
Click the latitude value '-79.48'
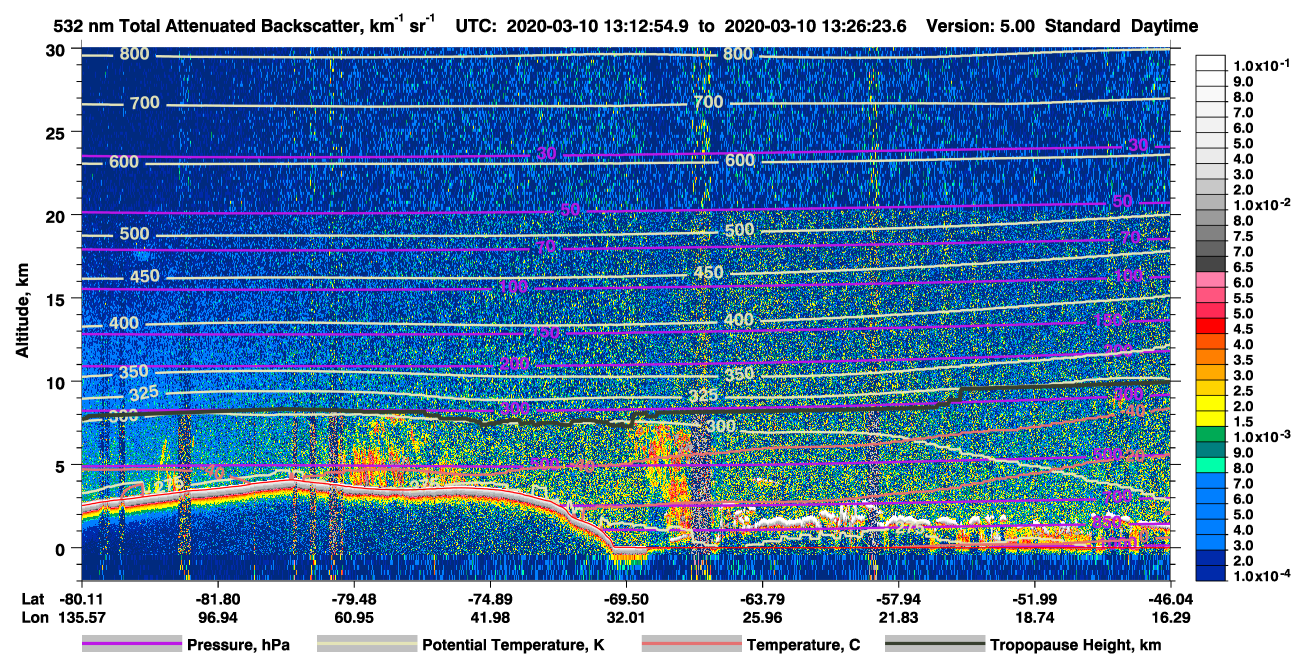point(354,598)
